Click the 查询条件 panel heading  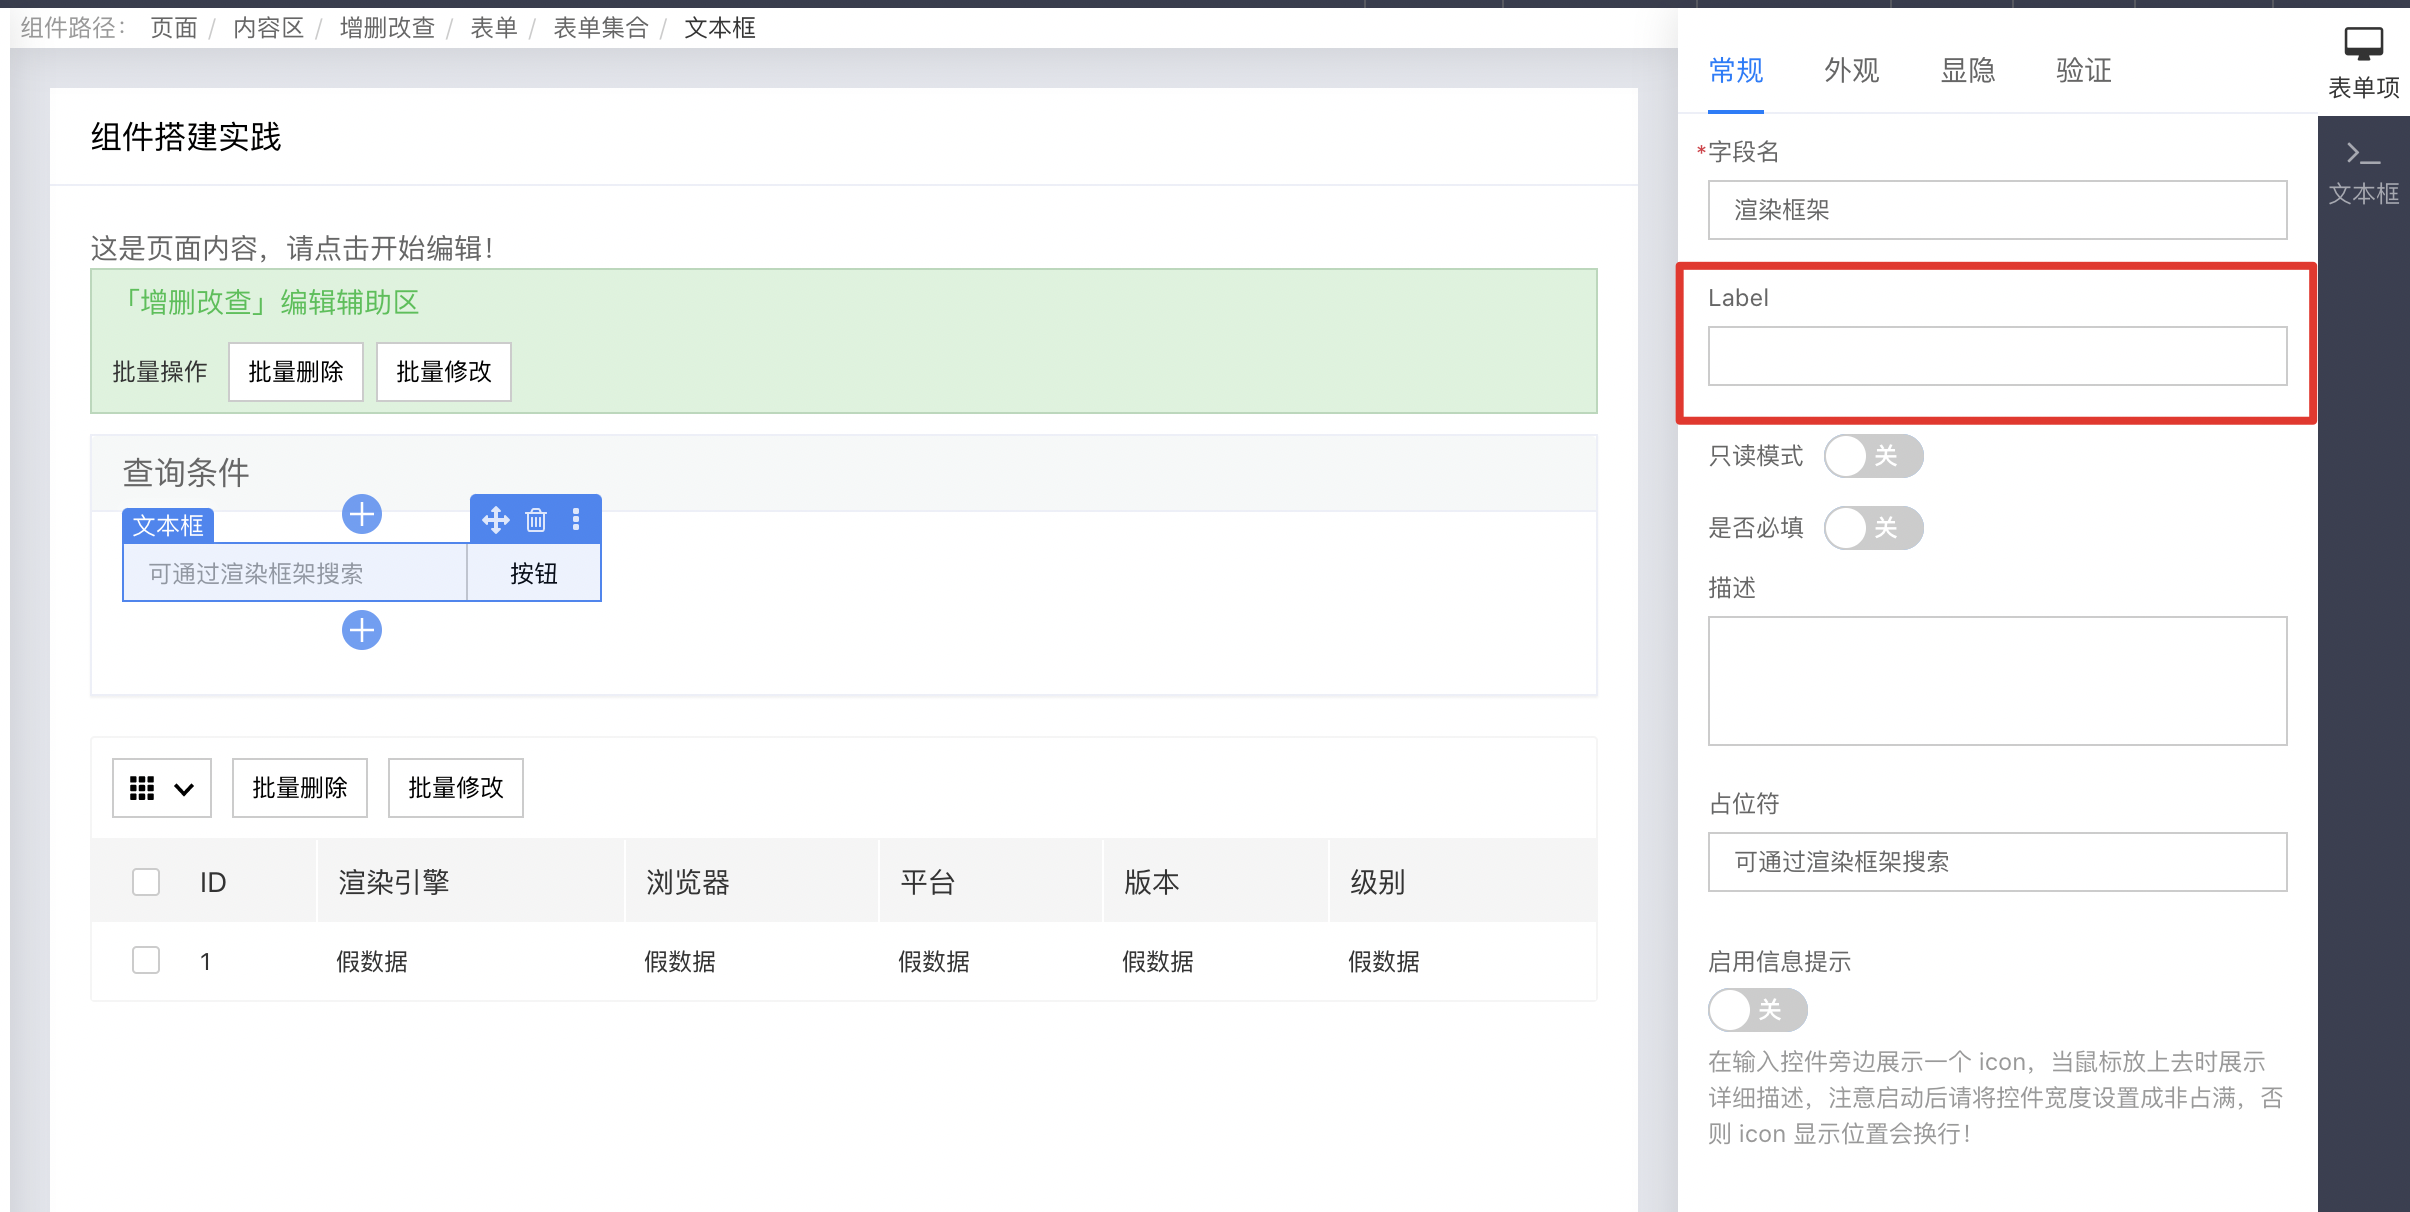186,473
